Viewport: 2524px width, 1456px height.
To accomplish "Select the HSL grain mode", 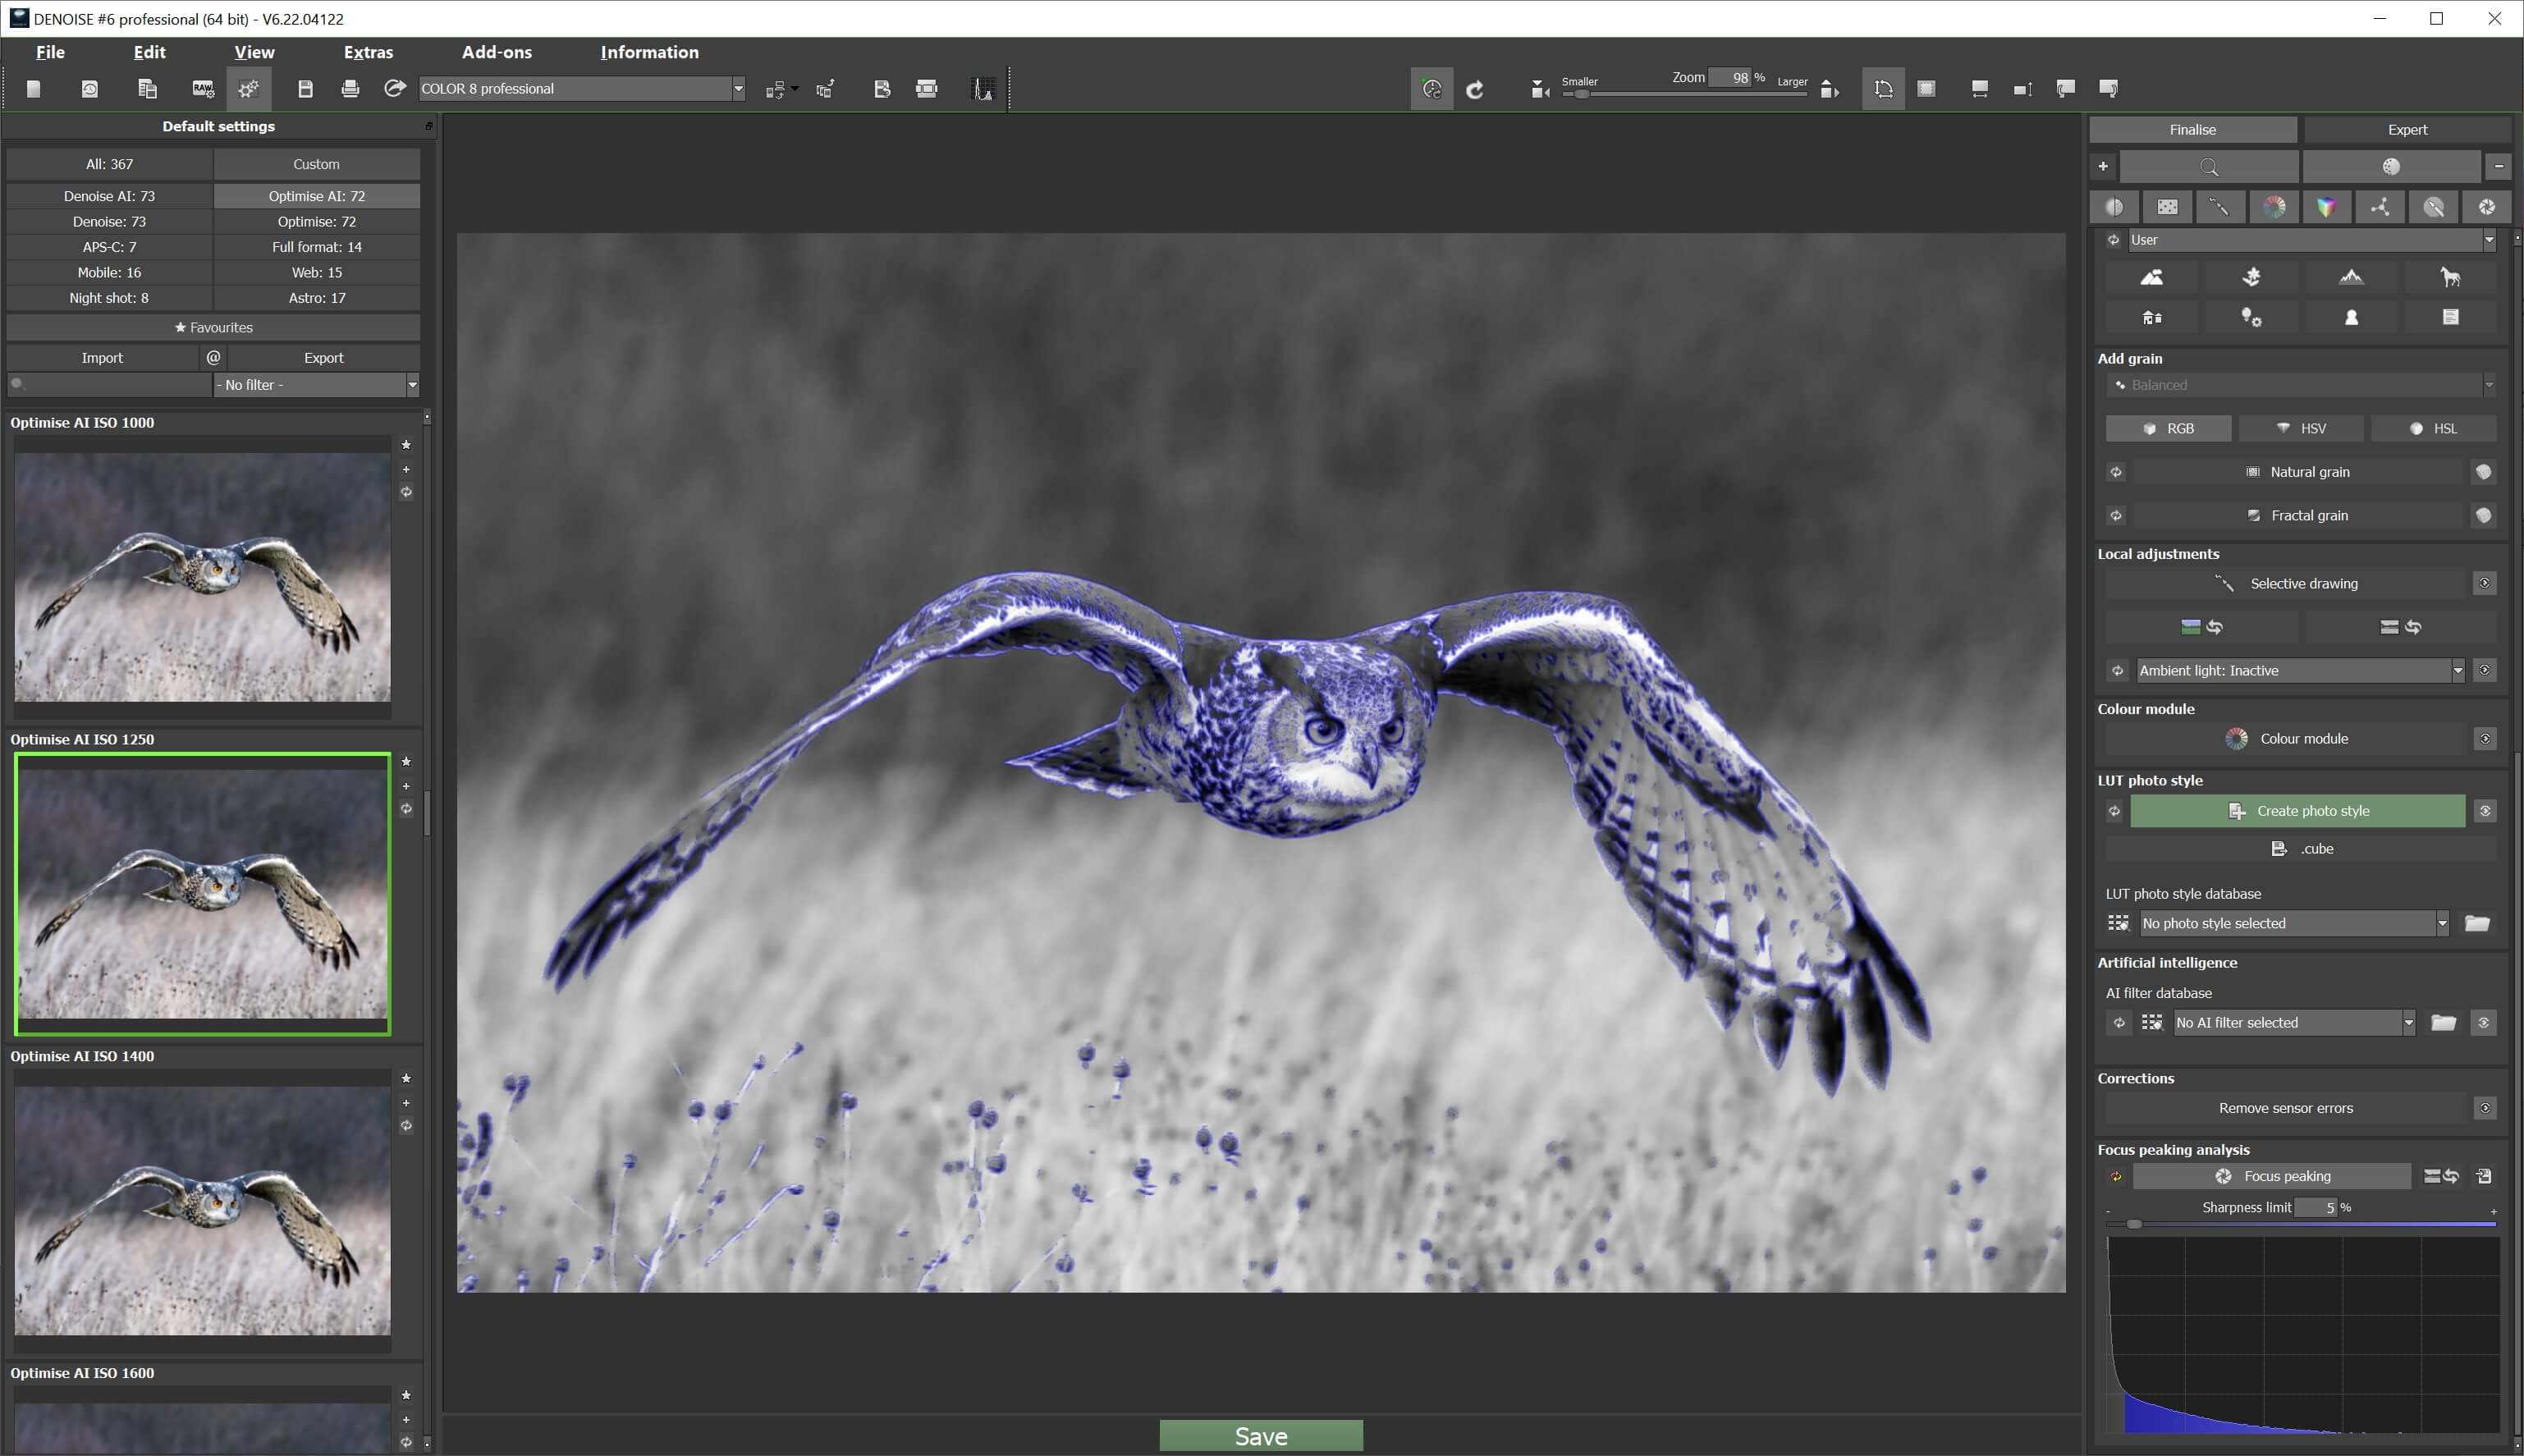I will (2433, 428).
